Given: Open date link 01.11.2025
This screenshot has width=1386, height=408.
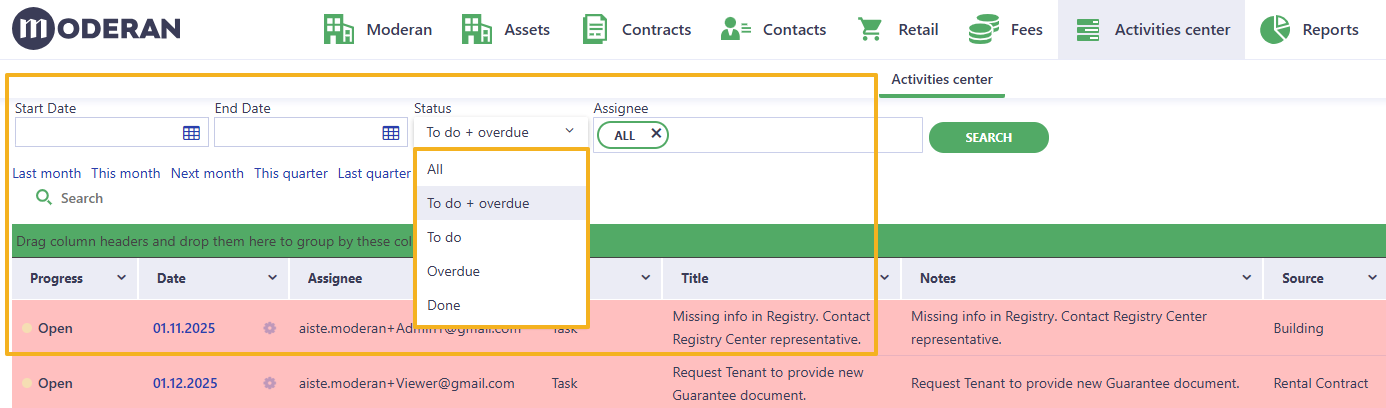Looking at the screenshot, I should click(184, 328).
